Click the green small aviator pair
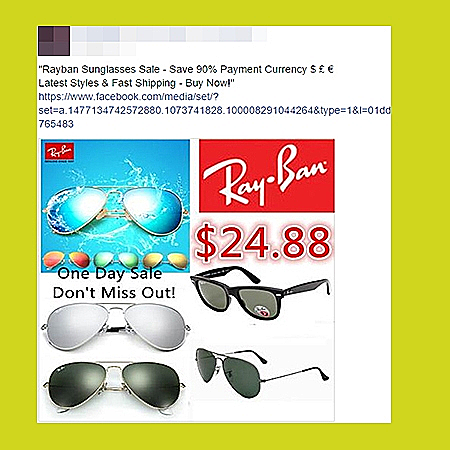Viewport: 450px width, 450px height. pos(116,259)
